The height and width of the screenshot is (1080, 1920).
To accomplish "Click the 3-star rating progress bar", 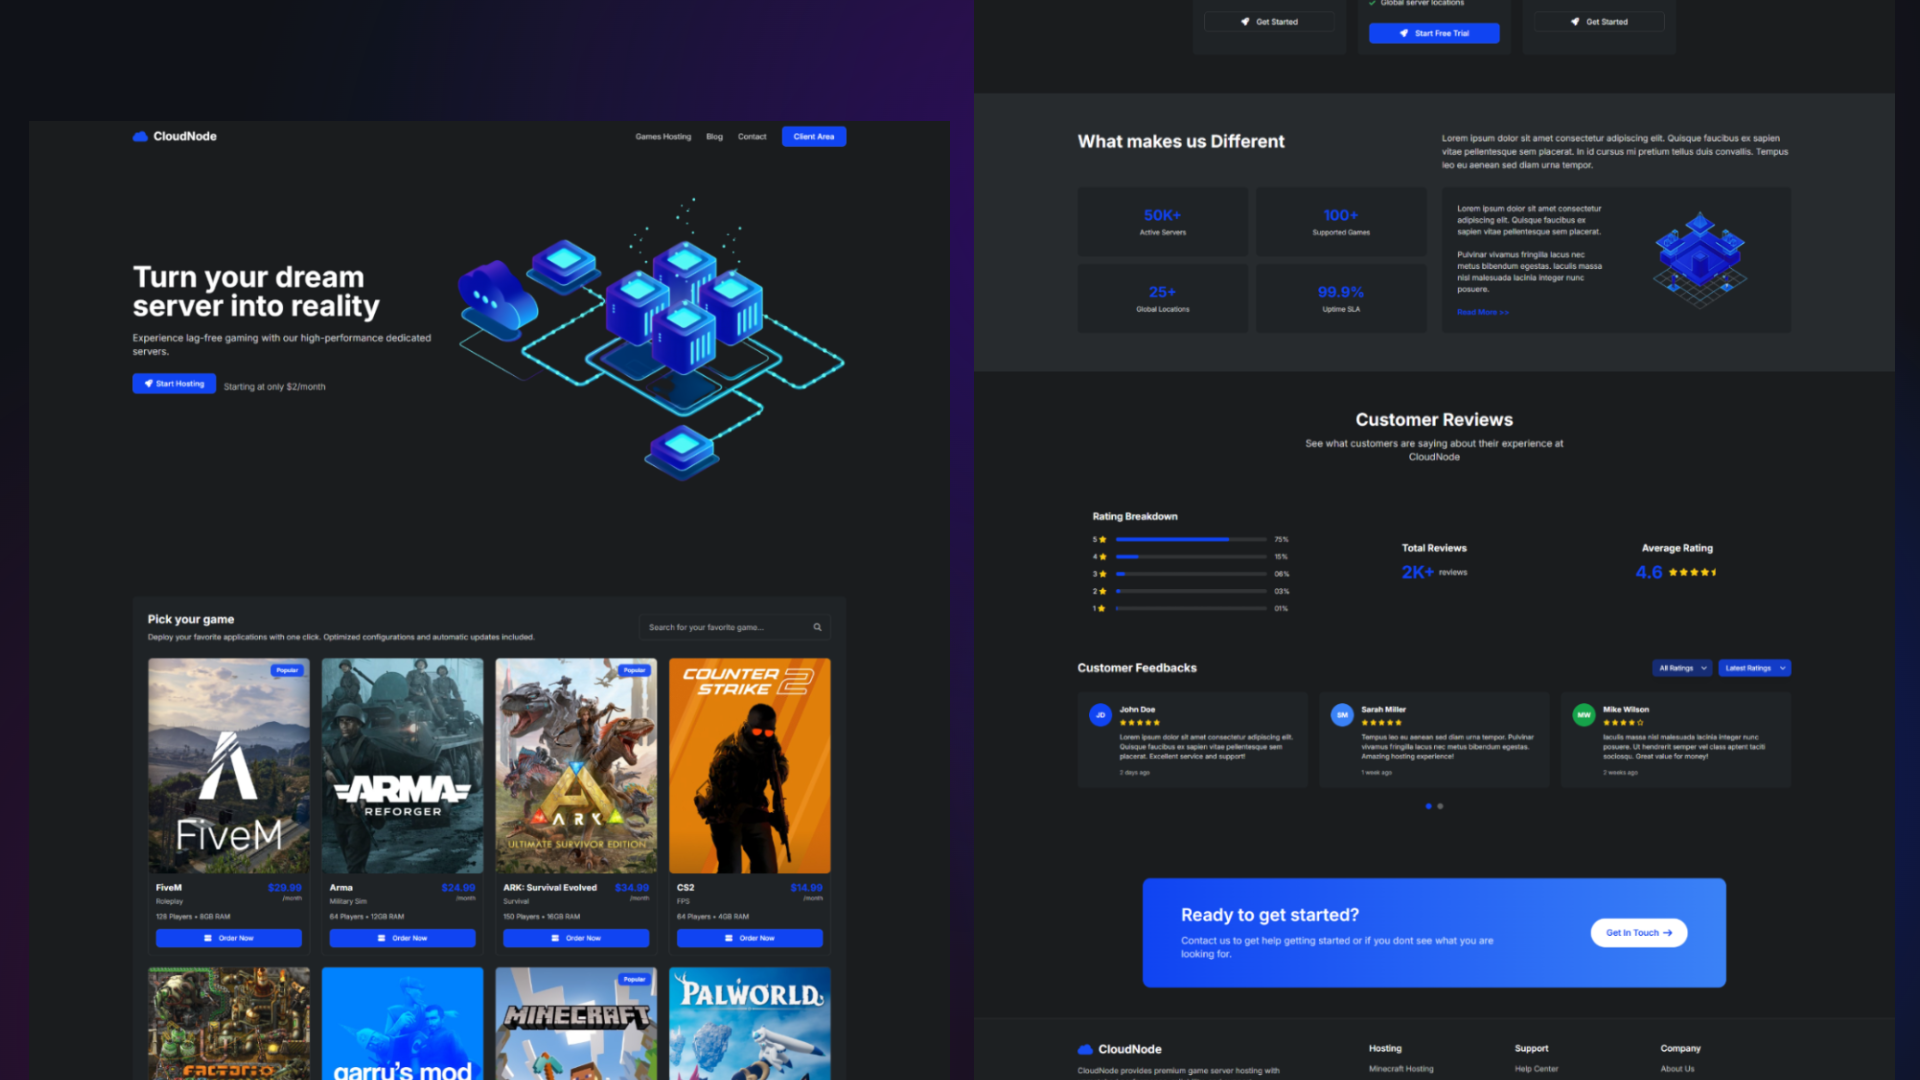I will [x=1191, y=574].
